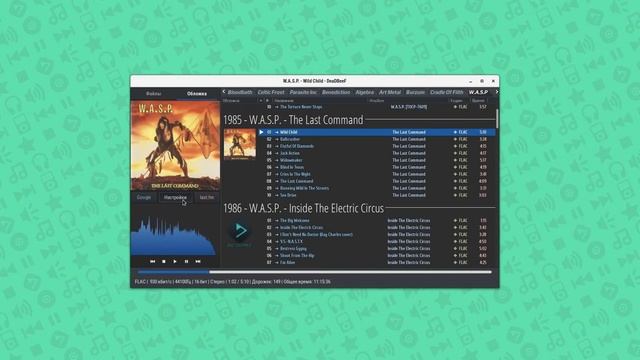Select track 04 9.5.-N.A.S.T.Y.
The height and width of the screenshot is (360, 640).
(377, 242)
